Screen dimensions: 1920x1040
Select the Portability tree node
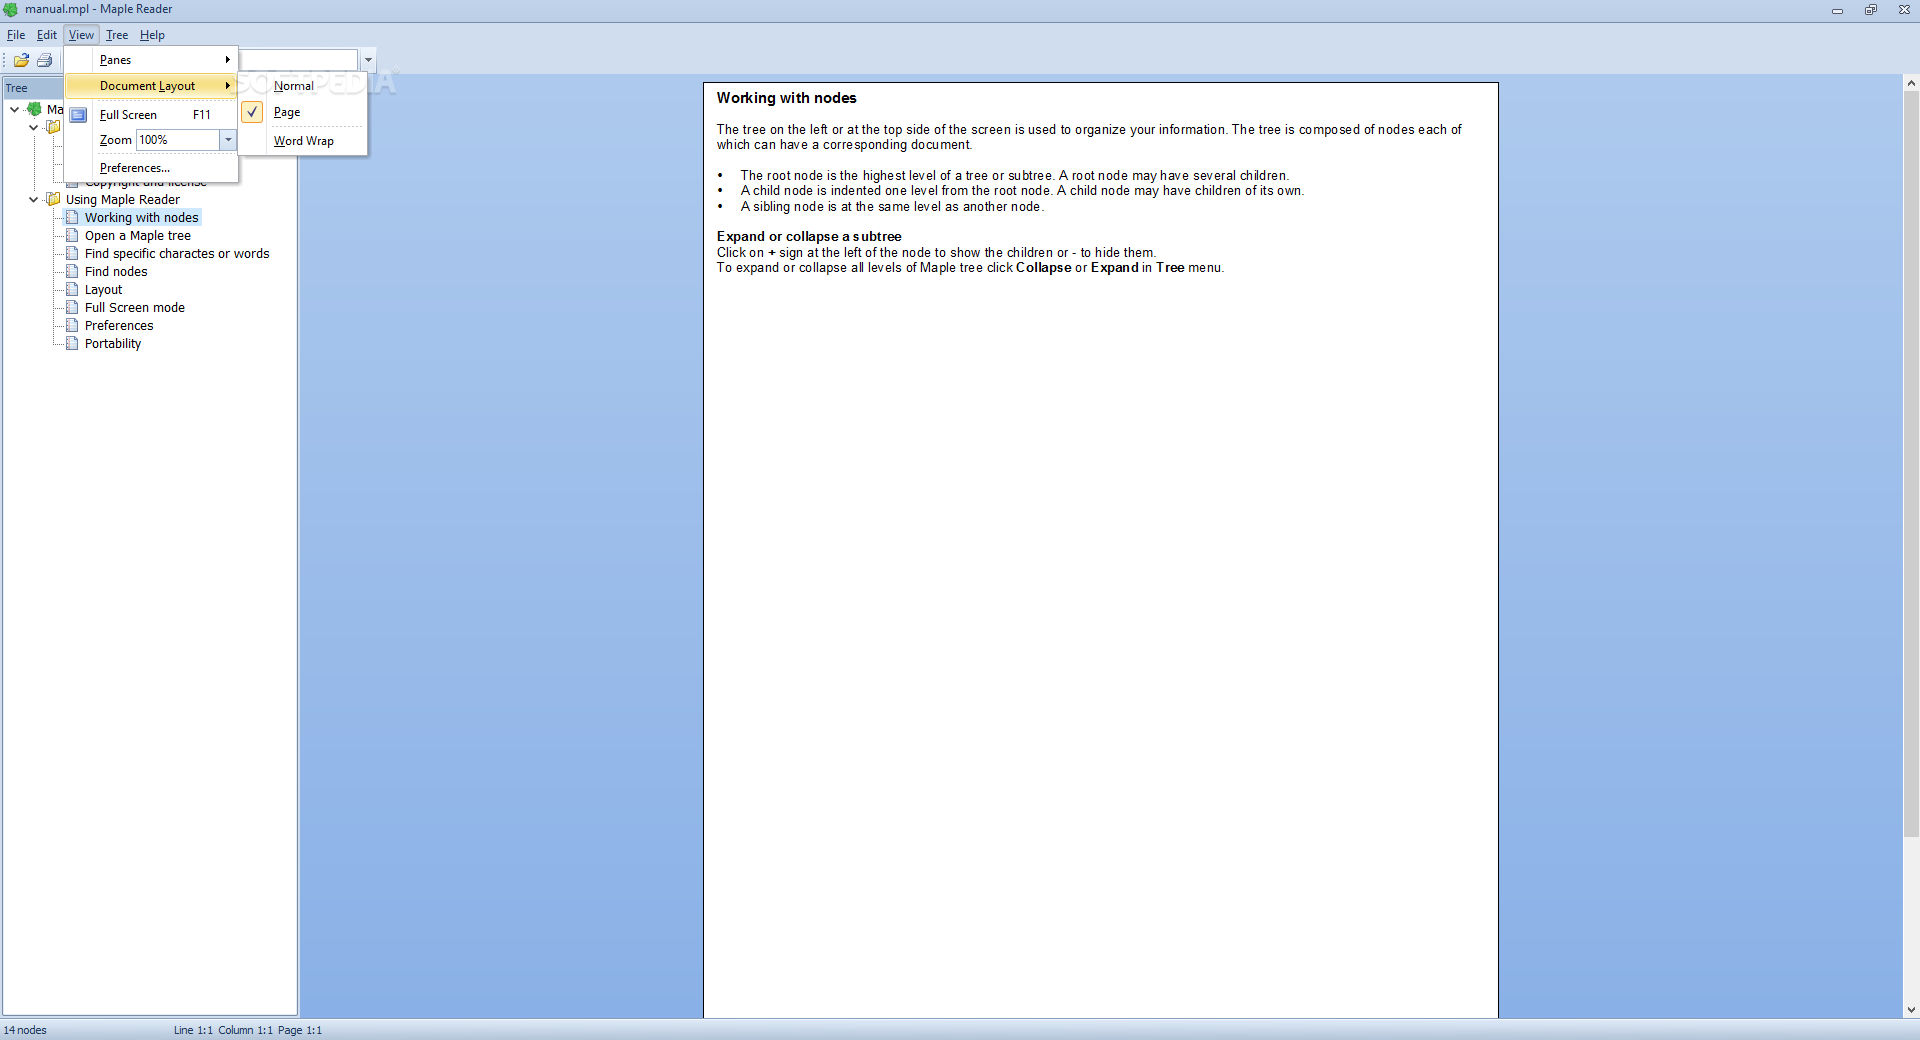pos(113,343)
